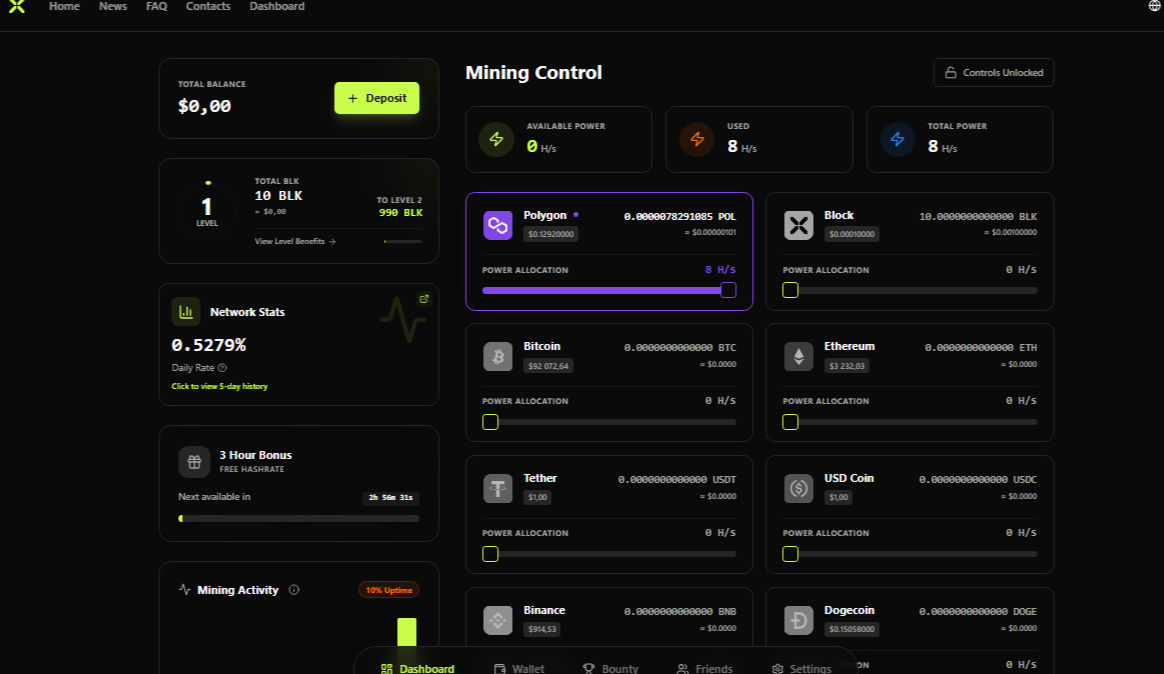The image size is (1164, 674).
Task: Click the Block power allocation slider handle
Action: click(790, 290)
